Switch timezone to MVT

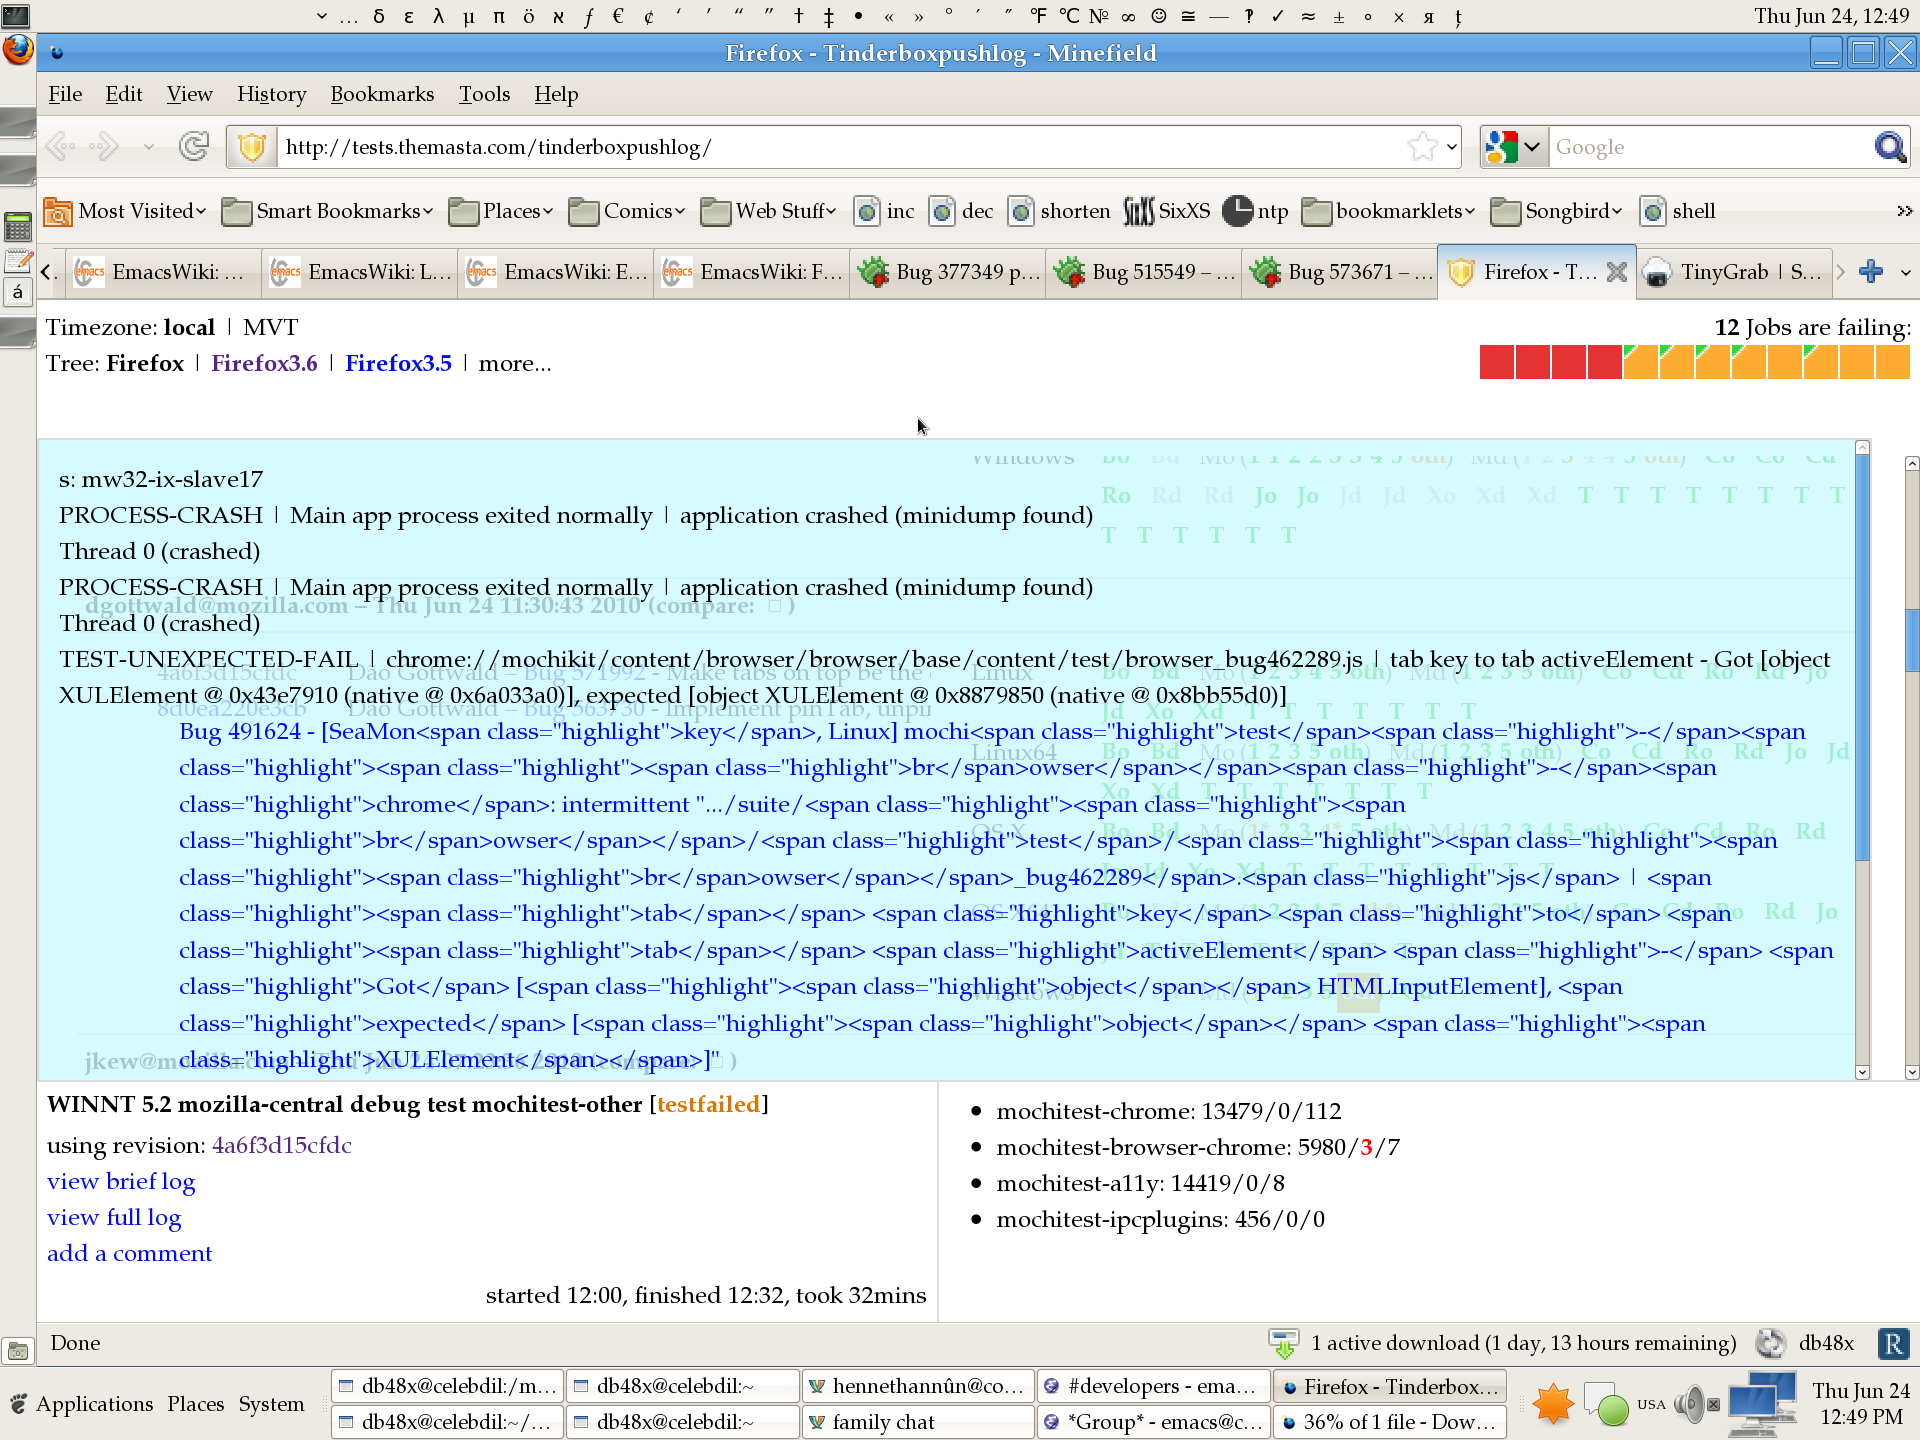[x=270, y=327]
